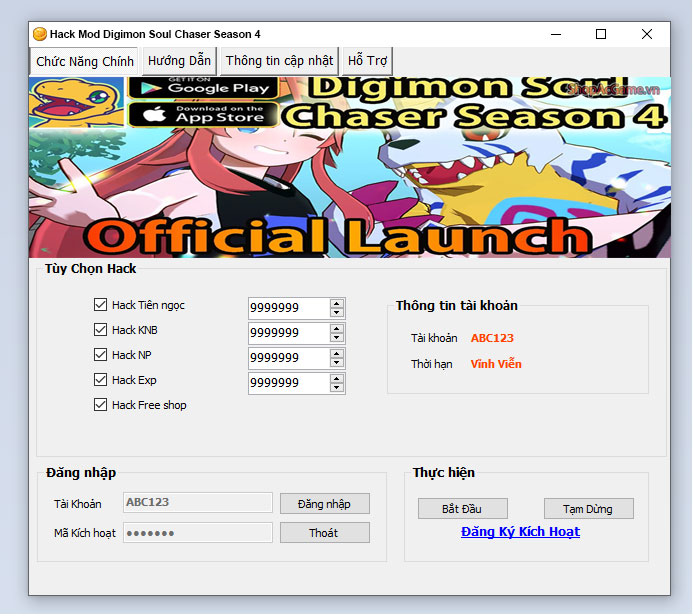The height and width of the screenshot is (616, 693).
Task: Click the Đăng nhập button
Action: click(x=325, y=504)
